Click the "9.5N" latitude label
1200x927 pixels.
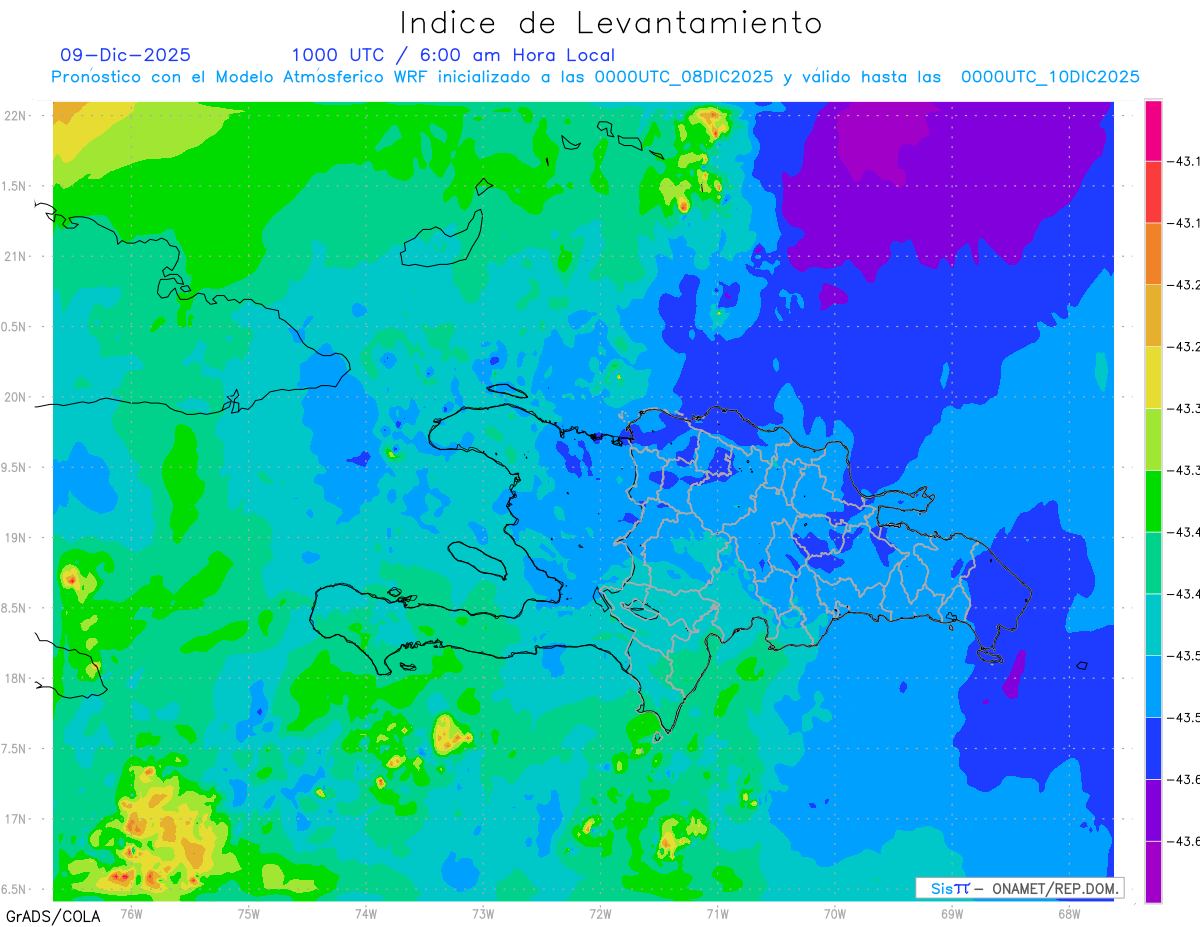coord(15,467)
